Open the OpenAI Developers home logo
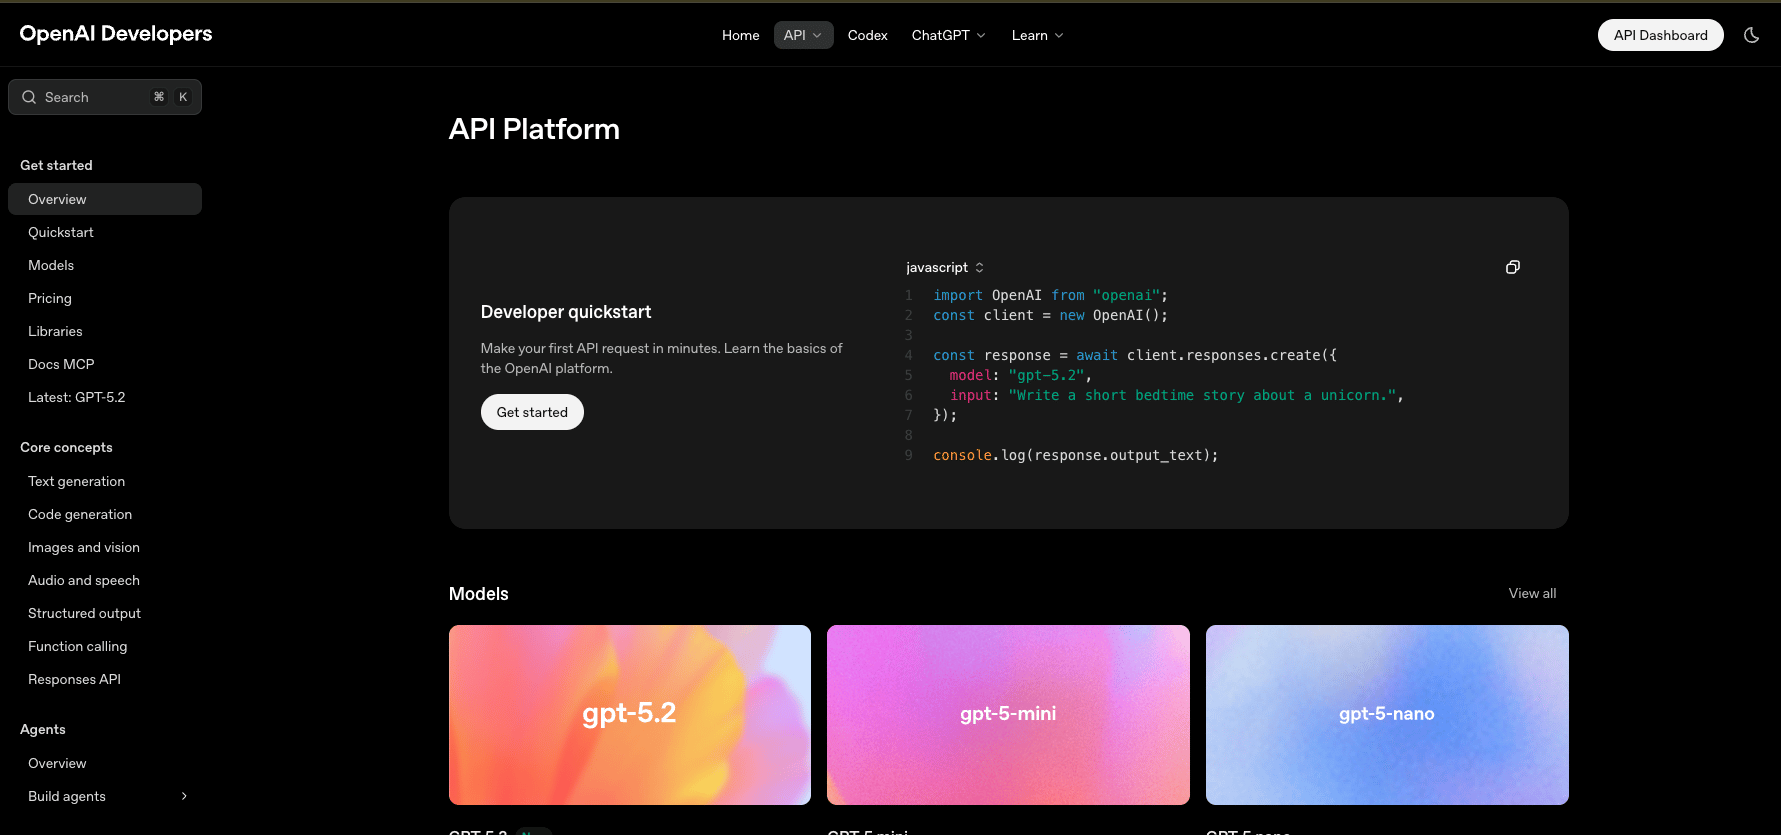The width and height of the screenshot is (1781, 835). point(116,34)
